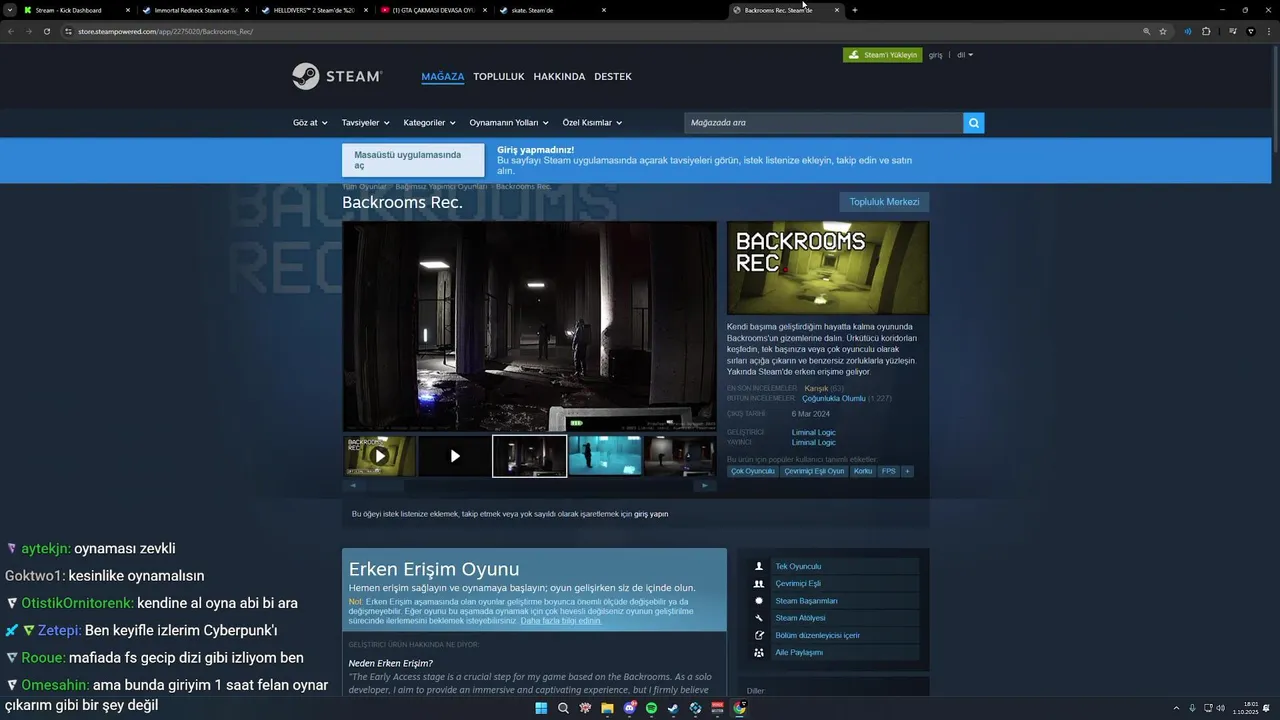
Task: Click the left arrow of the media strip
Action: pyautogui.click(x=351, y=486)
